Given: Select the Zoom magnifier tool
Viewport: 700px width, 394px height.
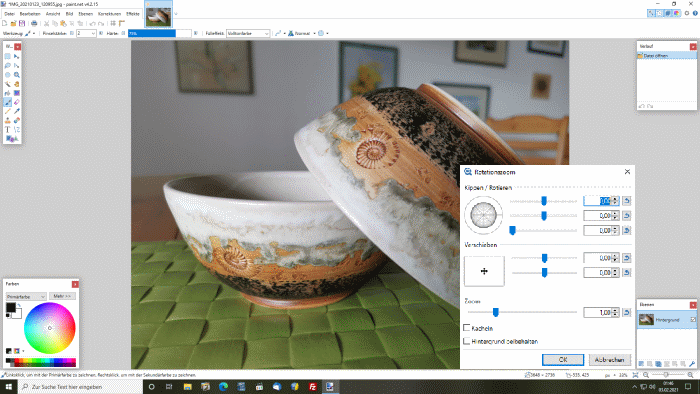Looking at the screenshot, I should tap(17, 75).
